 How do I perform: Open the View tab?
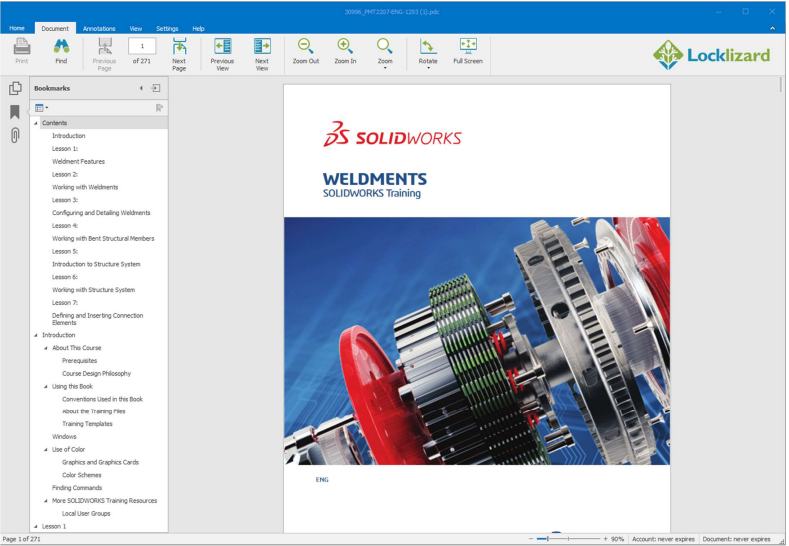pyautogui.click(x=136, y=29)
